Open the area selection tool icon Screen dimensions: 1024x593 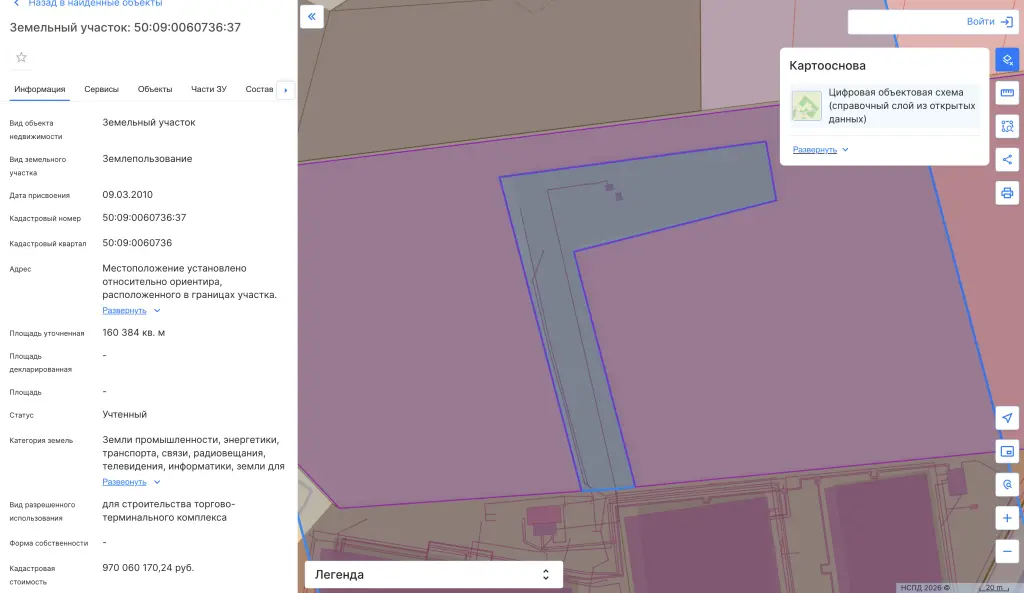(1007, 126)
